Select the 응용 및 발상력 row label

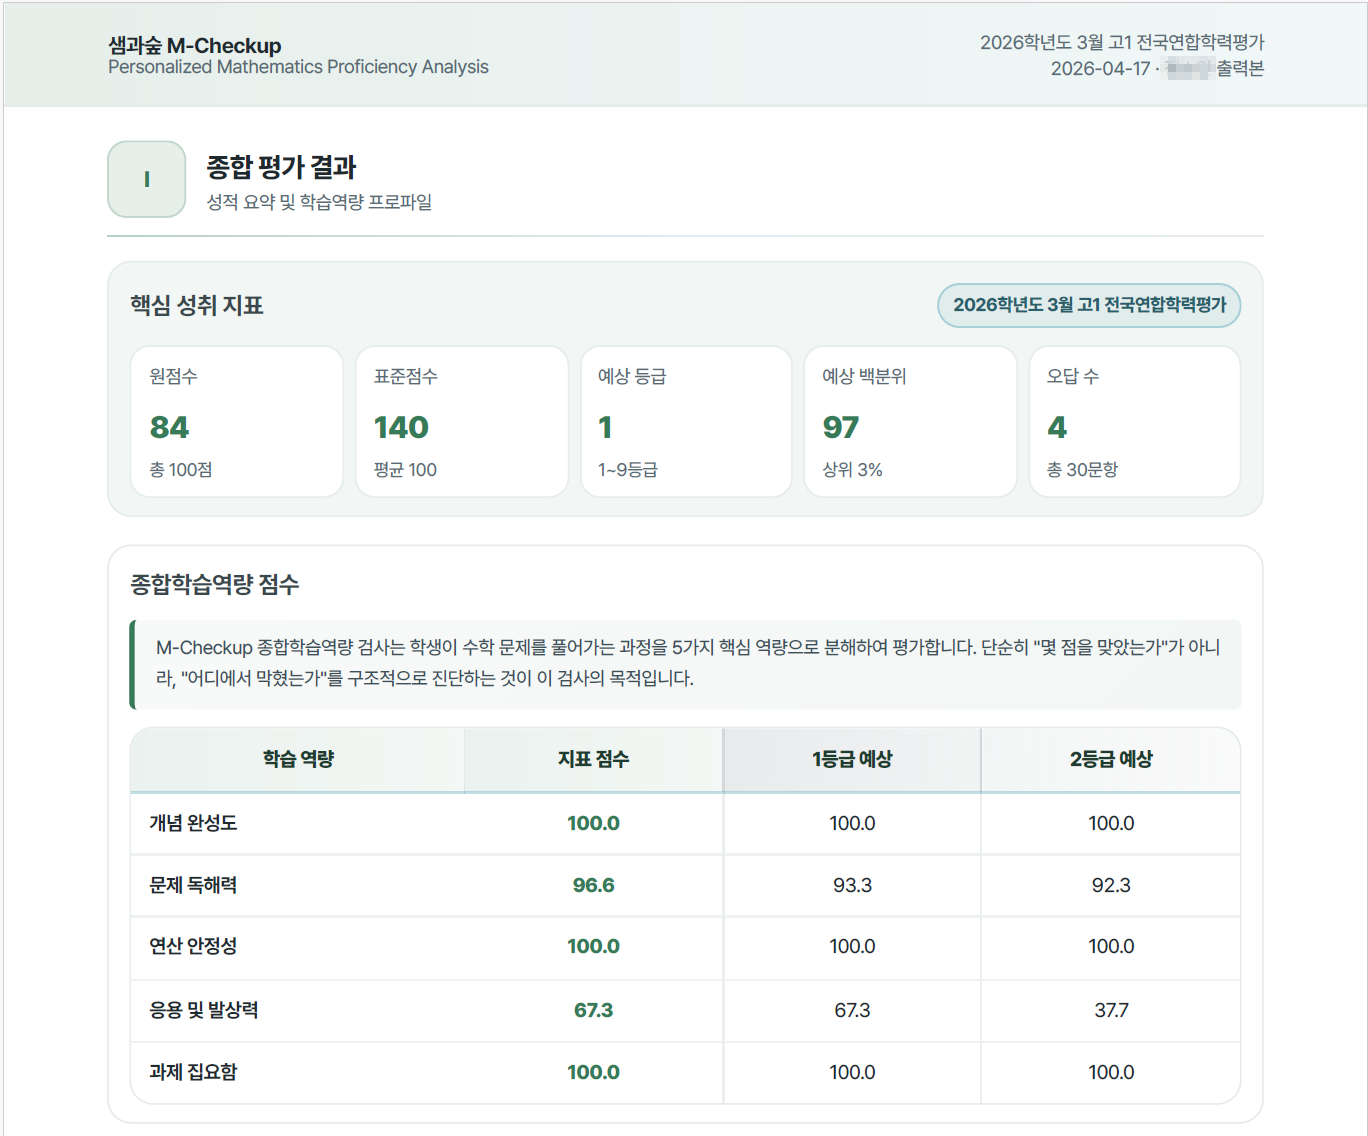204,1010
